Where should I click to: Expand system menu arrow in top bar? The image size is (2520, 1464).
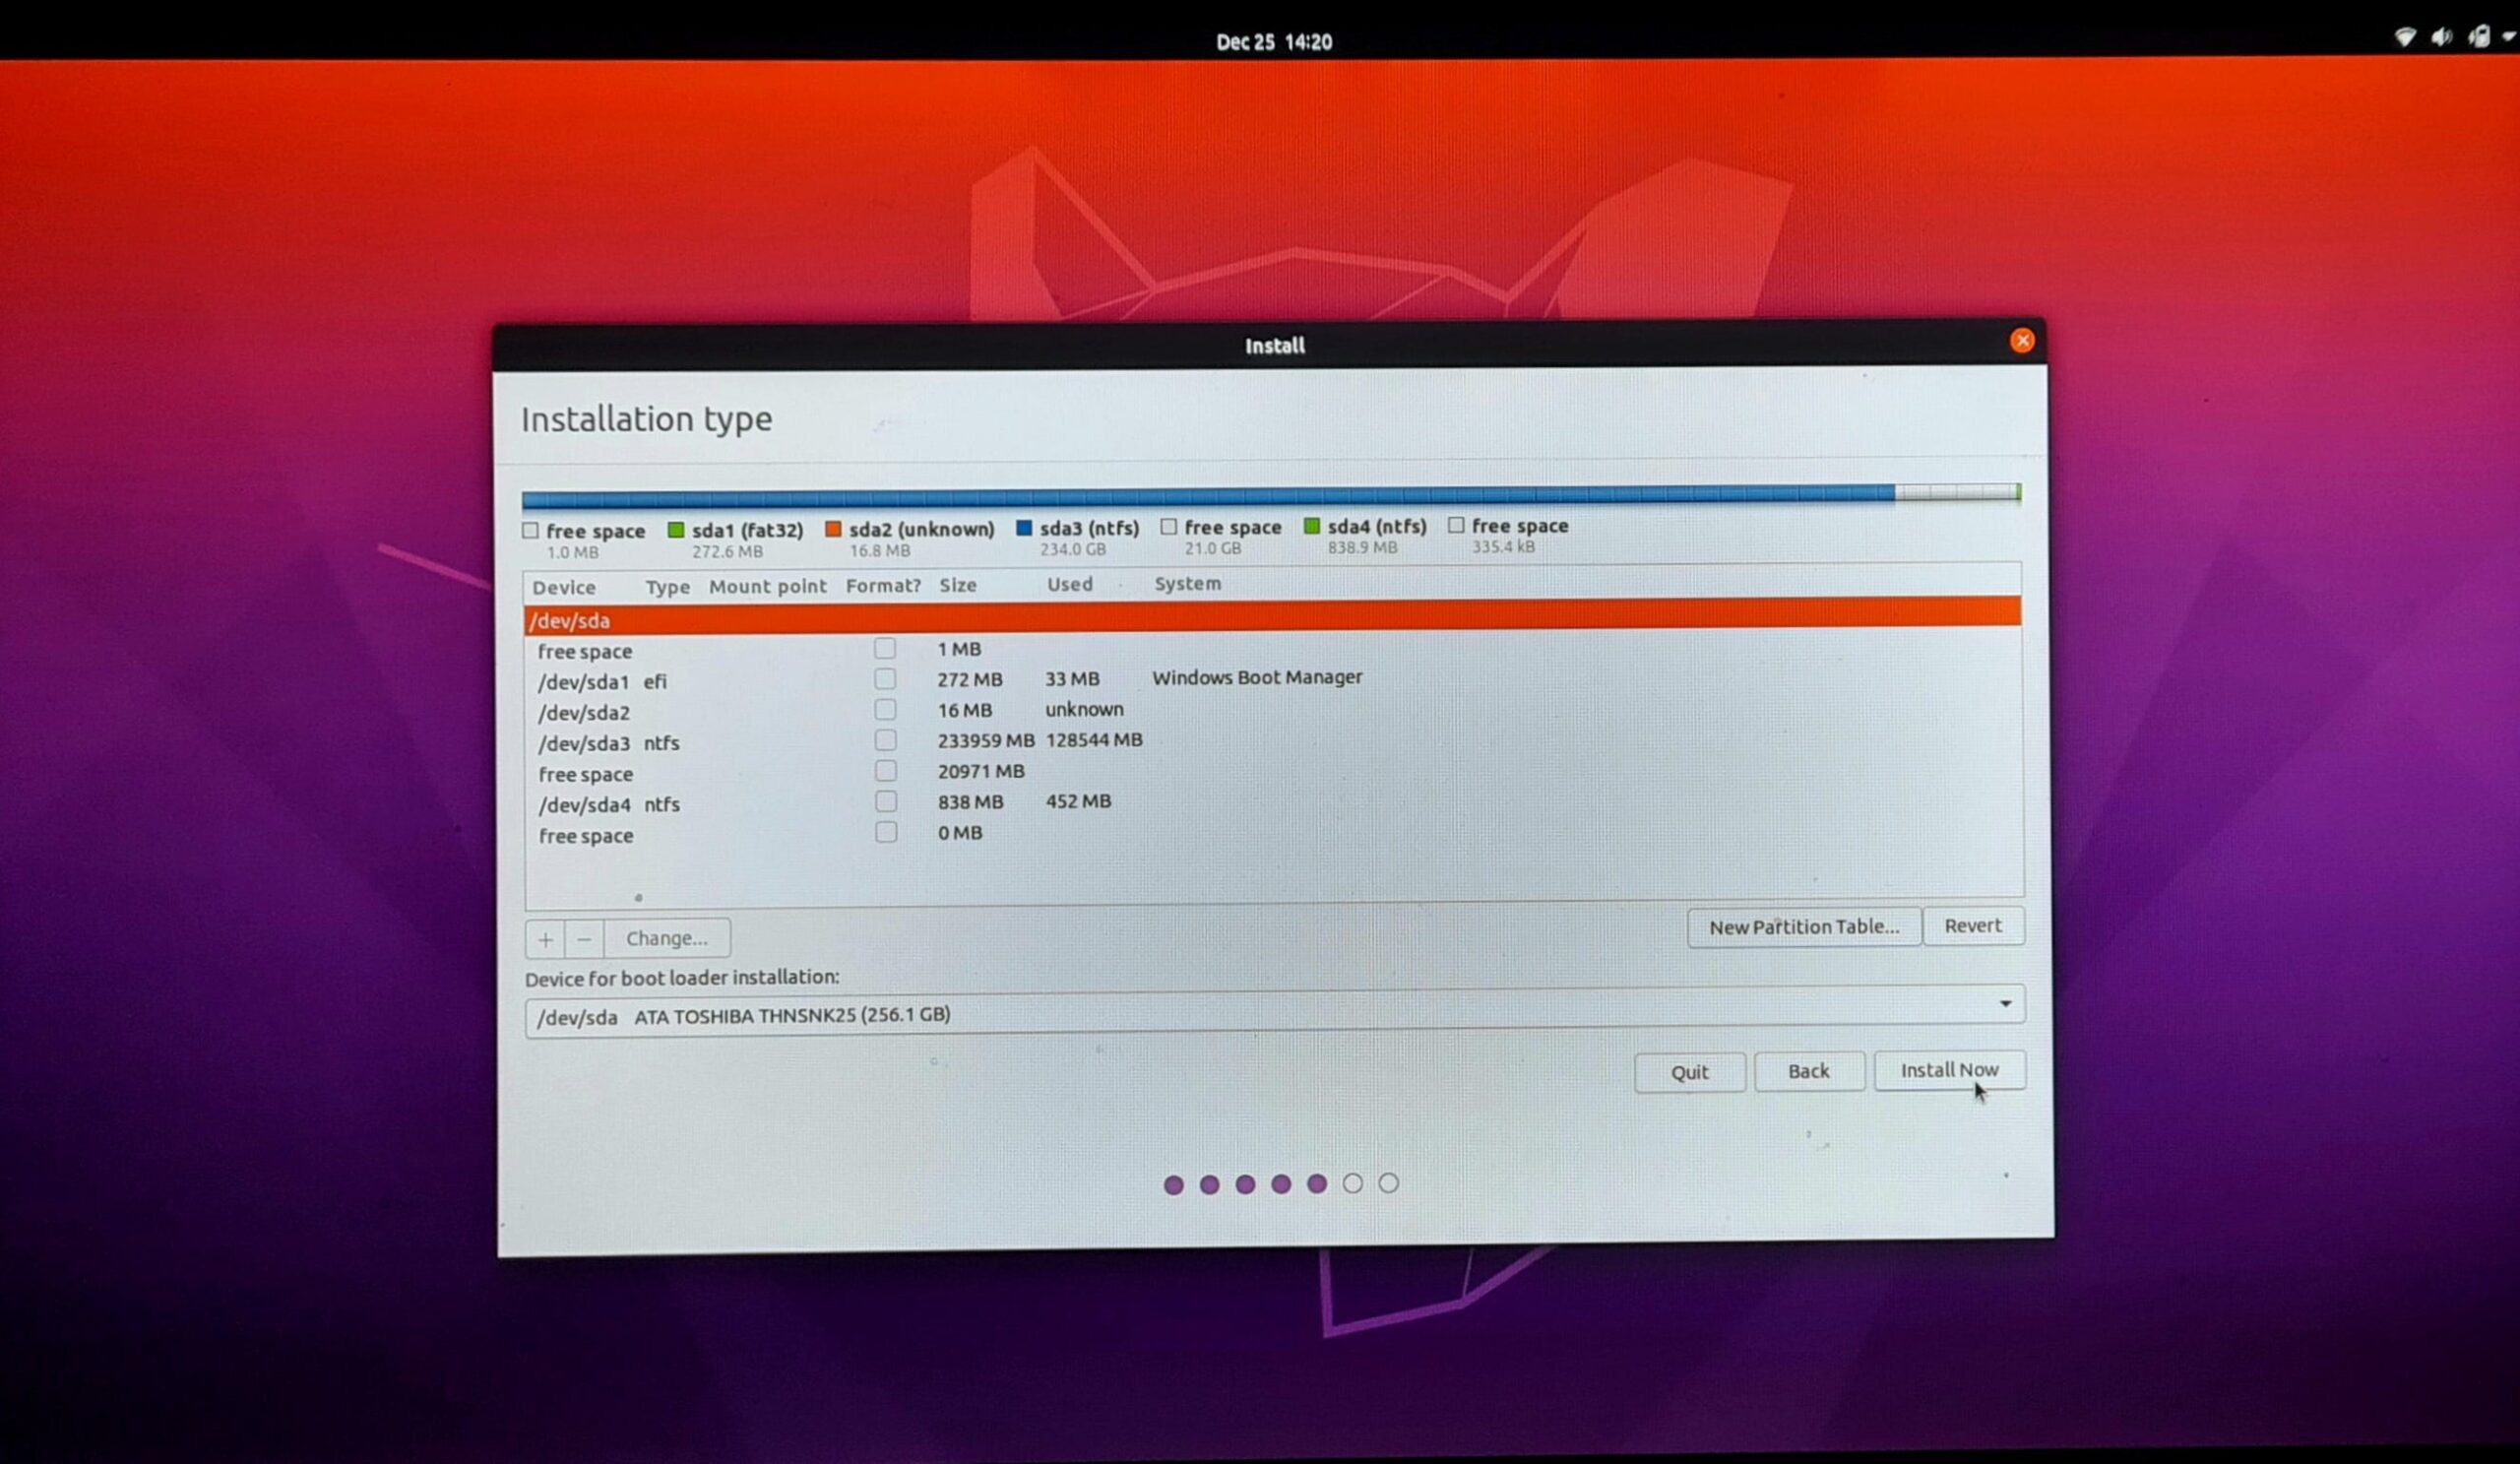pyautogui.click(x=2508, y=37)
